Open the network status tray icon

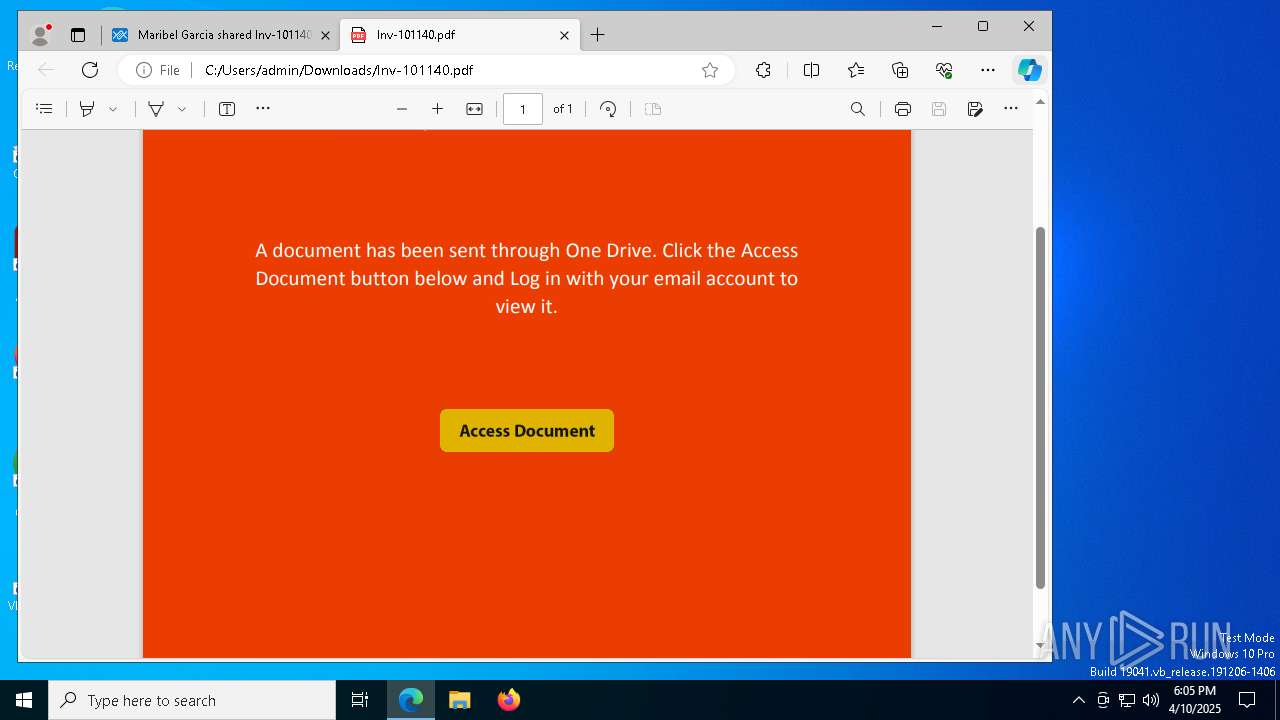[1126, 700]
